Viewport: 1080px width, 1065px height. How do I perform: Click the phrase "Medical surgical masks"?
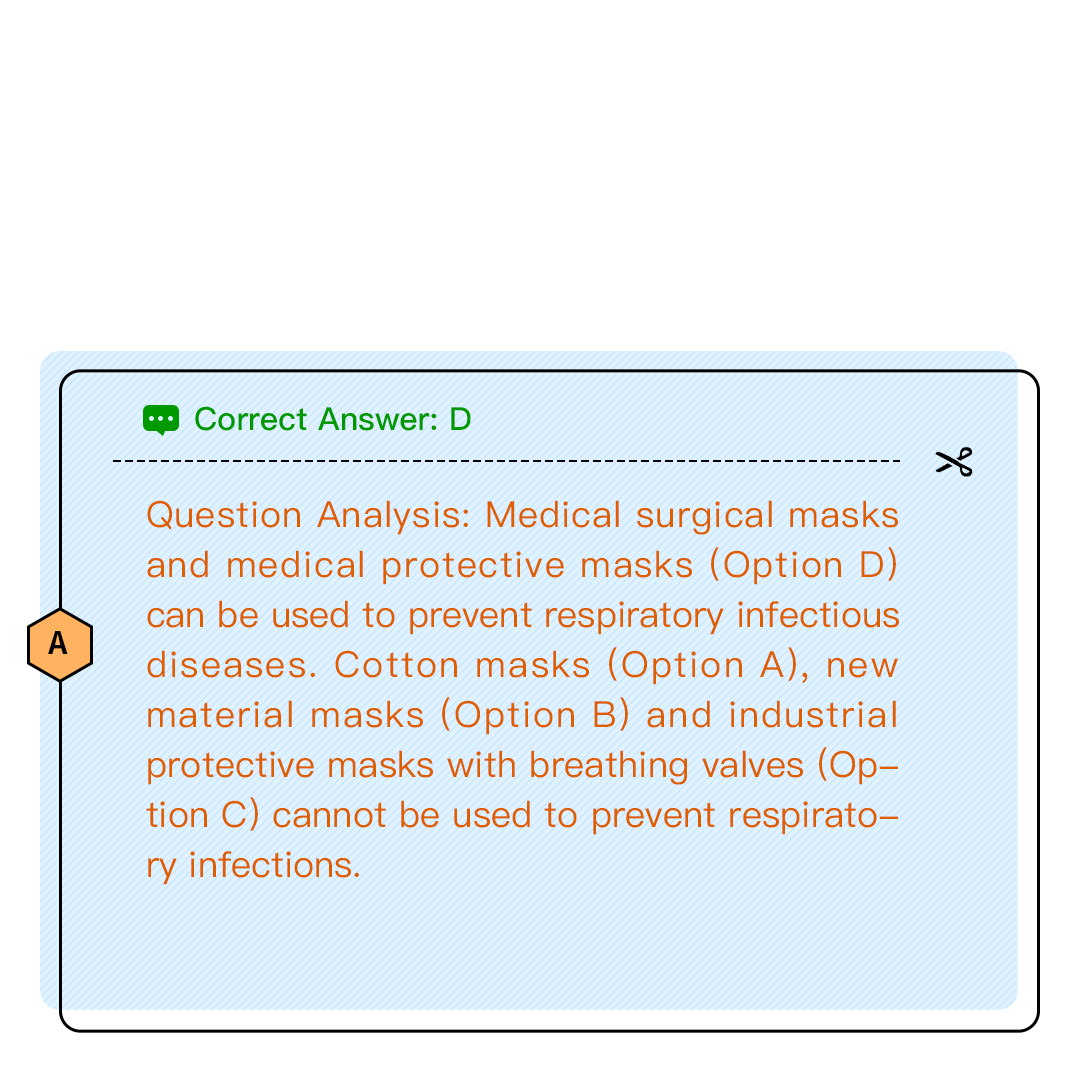(x=692, y=516)
